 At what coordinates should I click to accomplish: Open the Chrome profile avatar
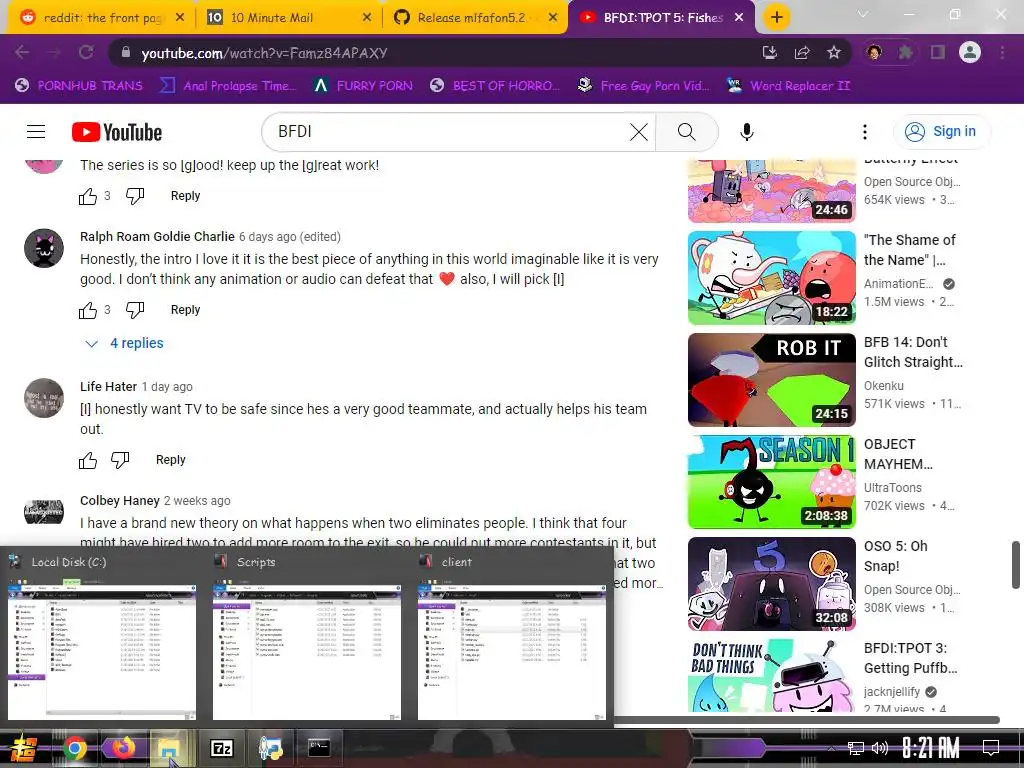970,52
